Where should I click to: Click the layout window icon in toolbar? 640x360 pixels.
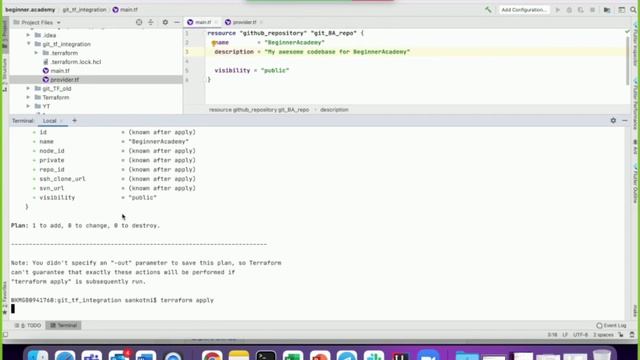[621, 10]
